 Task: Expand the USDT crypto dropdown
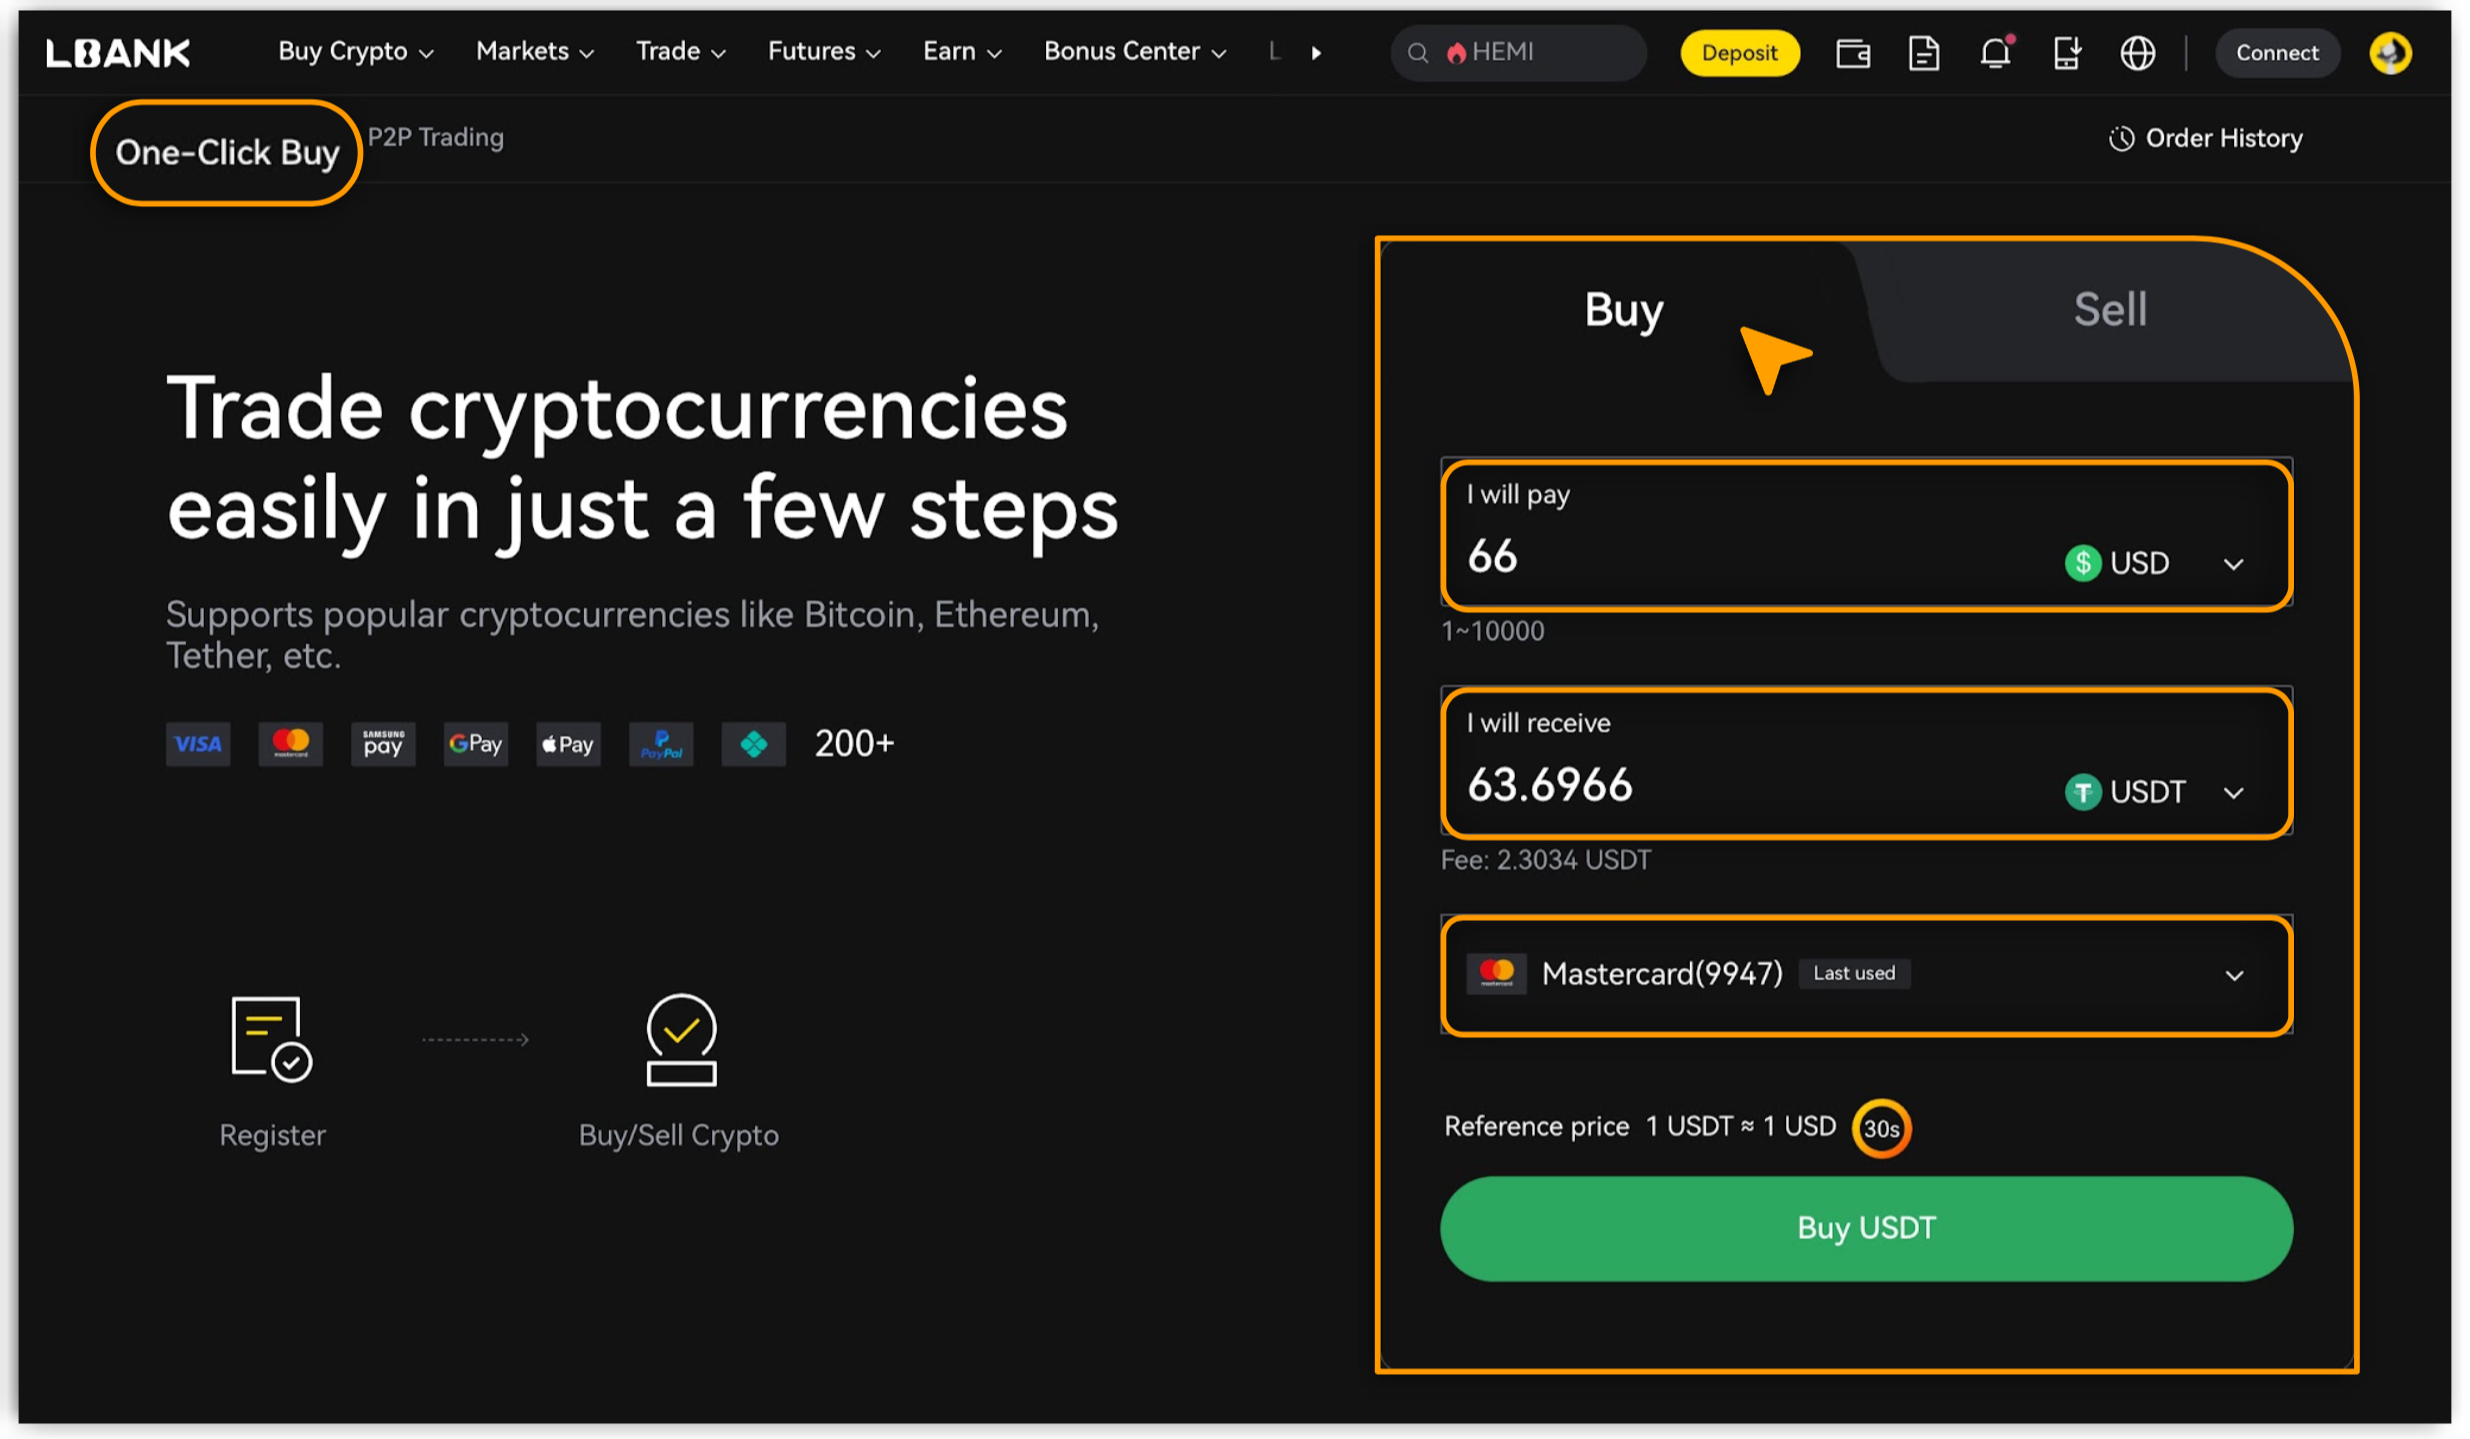click(2233, 793)
